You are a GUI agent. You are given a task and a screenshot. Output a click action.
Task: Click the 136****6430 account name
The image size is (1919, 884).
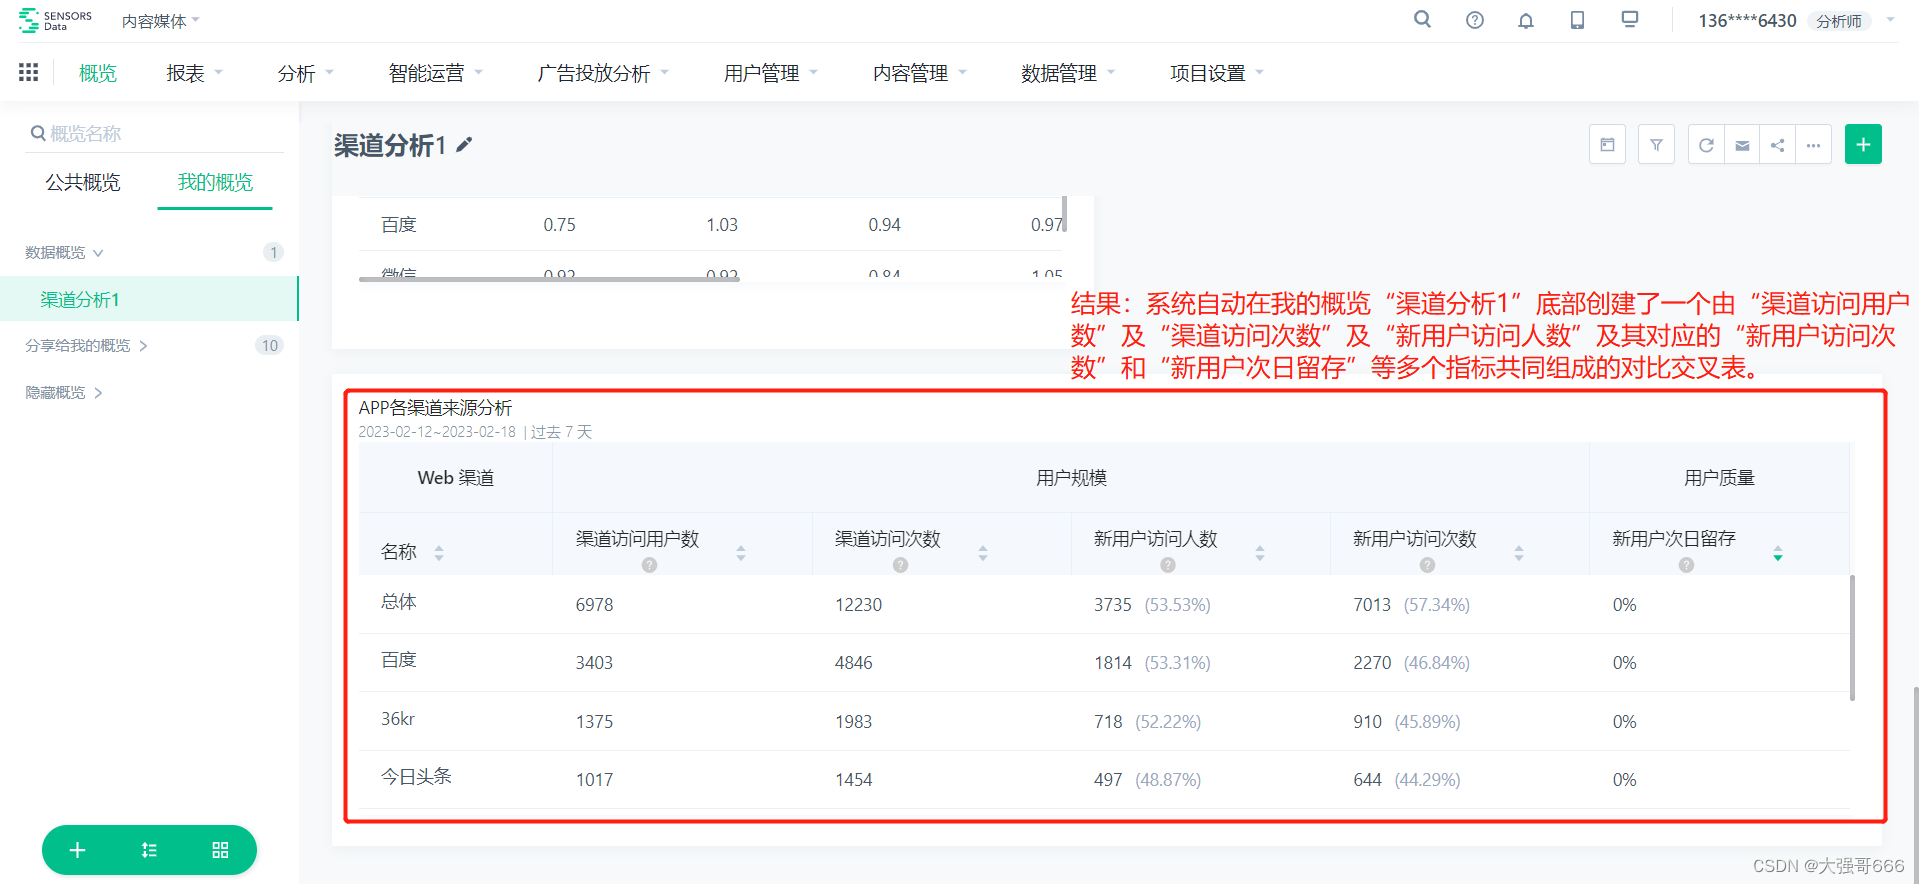[1747, 20]
